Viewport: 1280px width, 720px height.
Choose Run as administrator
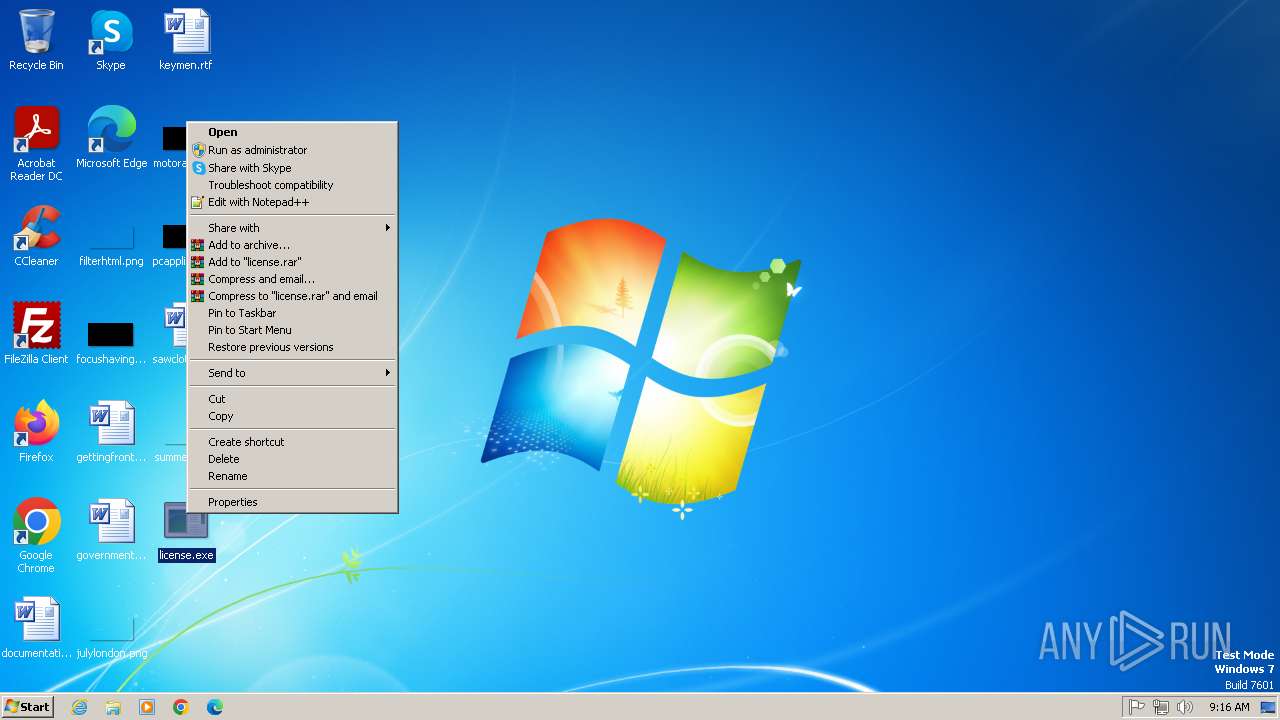[293, 150]
